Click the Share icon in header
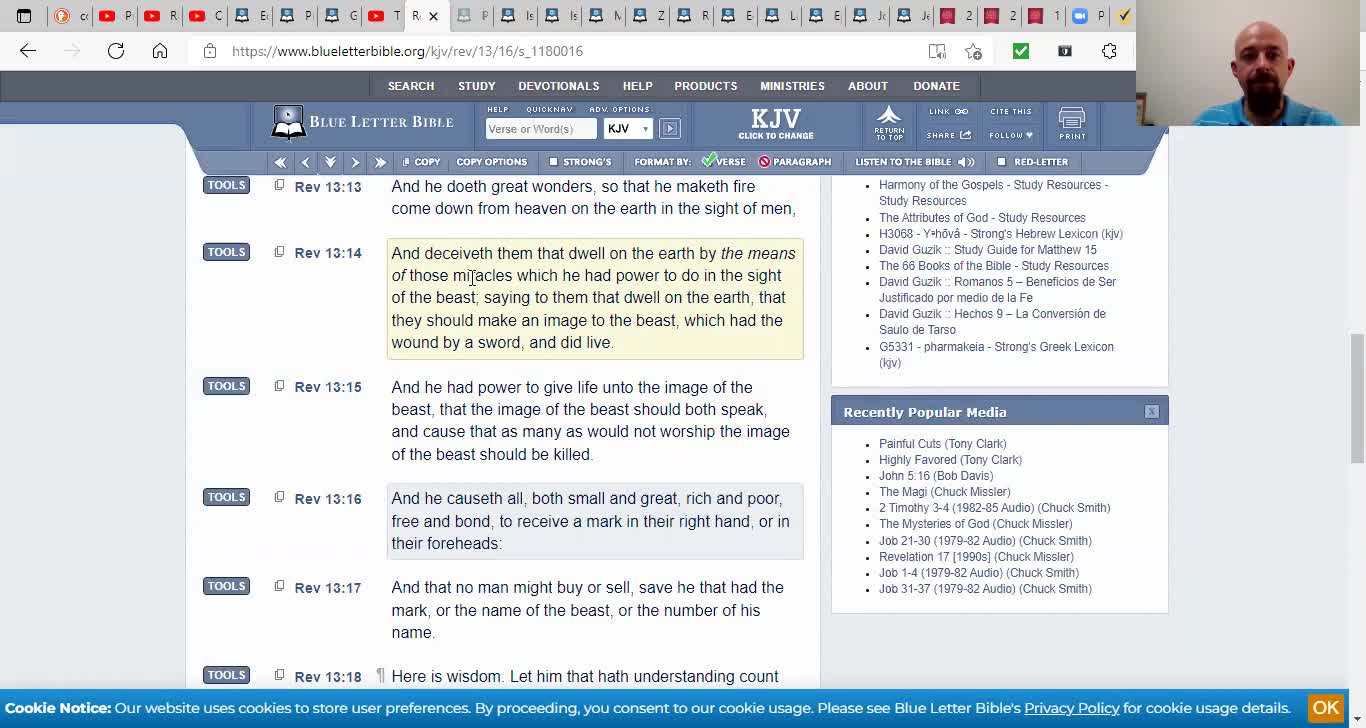Image resolution: width=1366 pixels, height=728 pixels. click(948, 135)
